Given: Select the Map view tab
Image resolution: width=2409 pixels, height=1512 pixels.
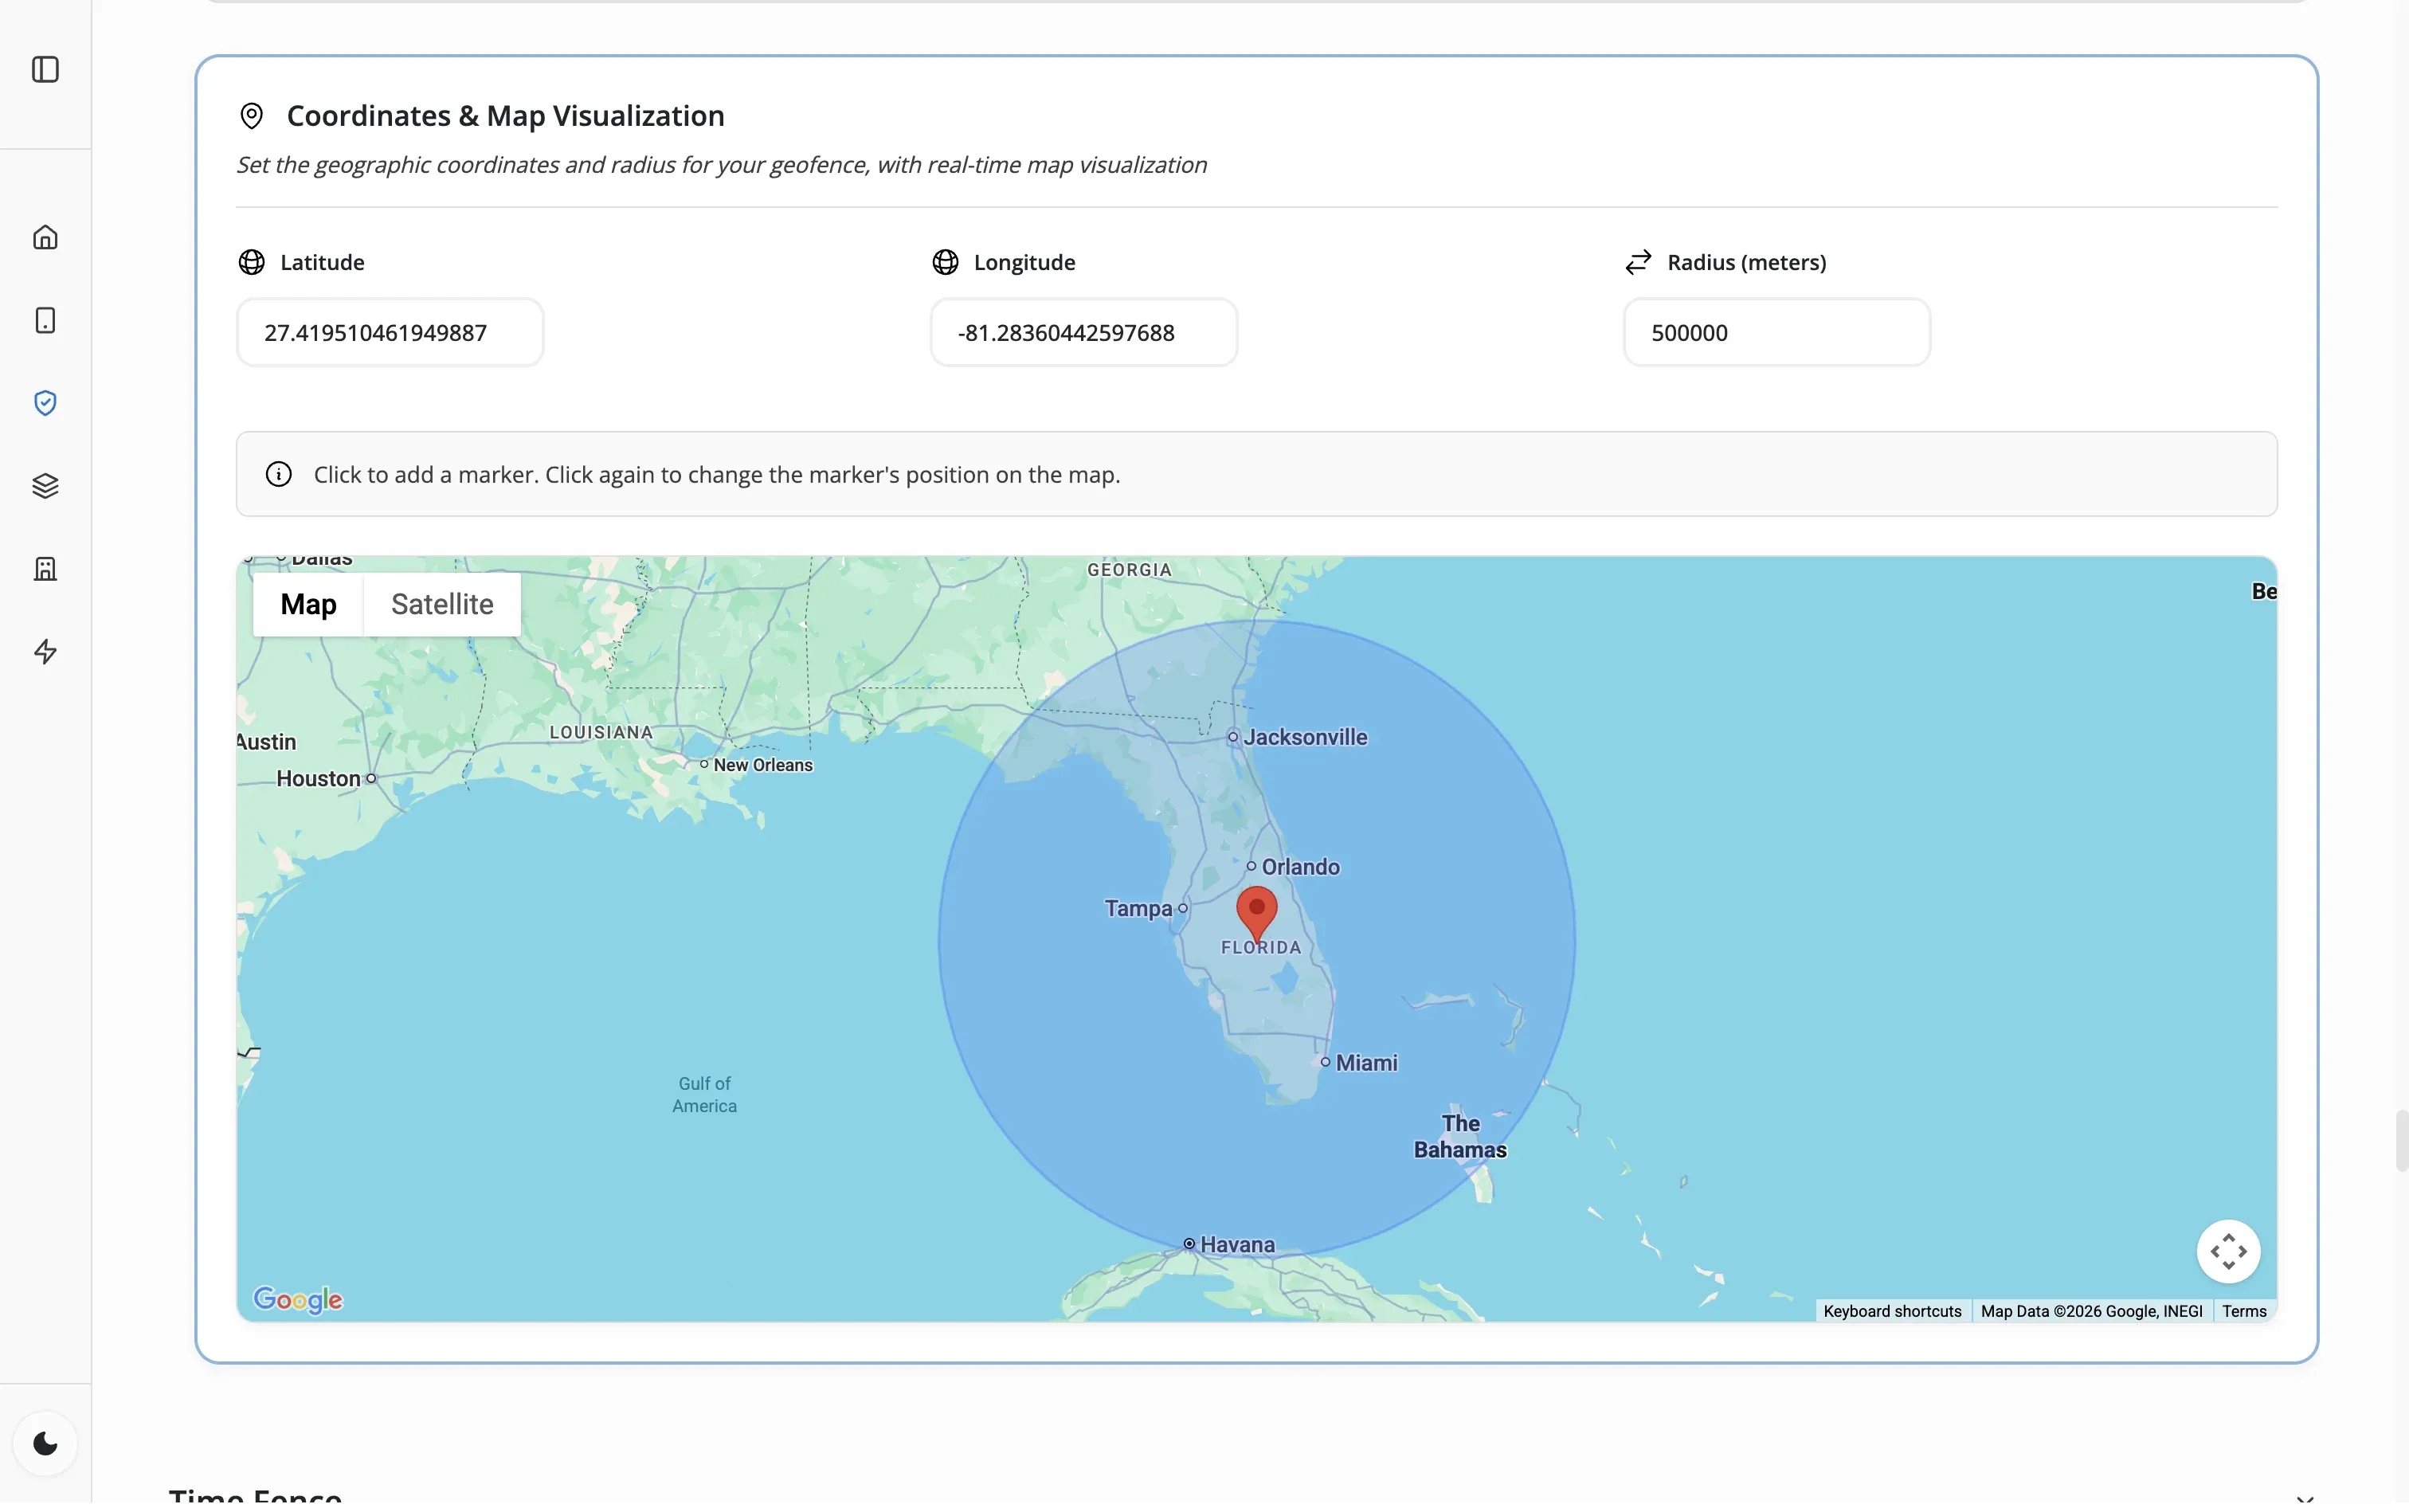Looking at the screenshot, I should (x=308, y=603).
